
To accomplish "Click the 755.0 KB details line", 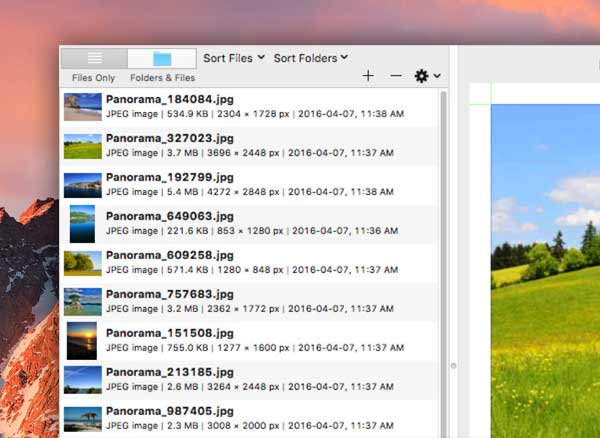I will [x=255, y=348].
